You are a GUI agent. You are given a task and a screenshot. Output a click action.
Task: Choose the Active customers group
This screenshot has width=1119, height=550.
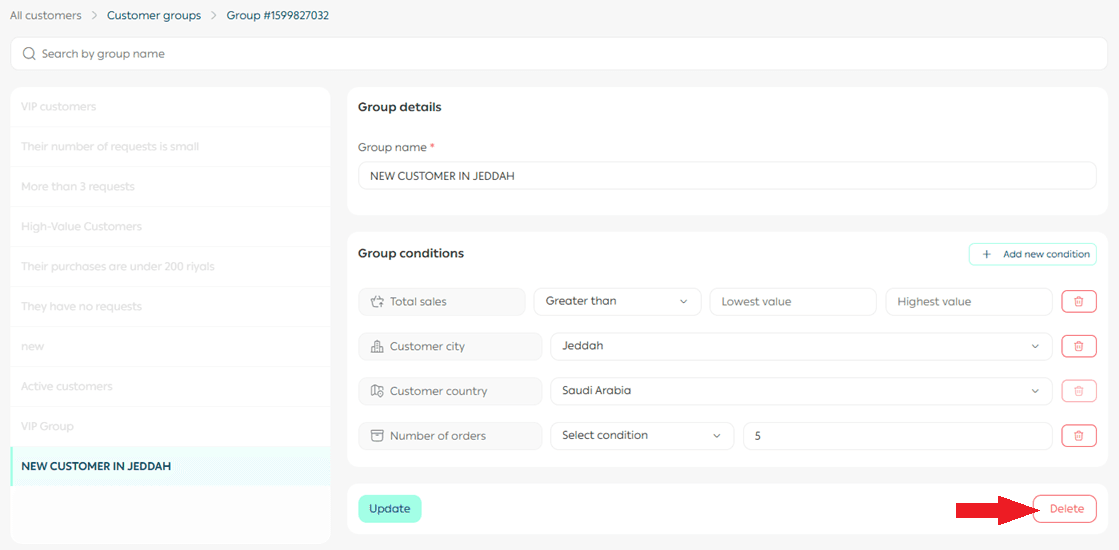tap(67, 387)
